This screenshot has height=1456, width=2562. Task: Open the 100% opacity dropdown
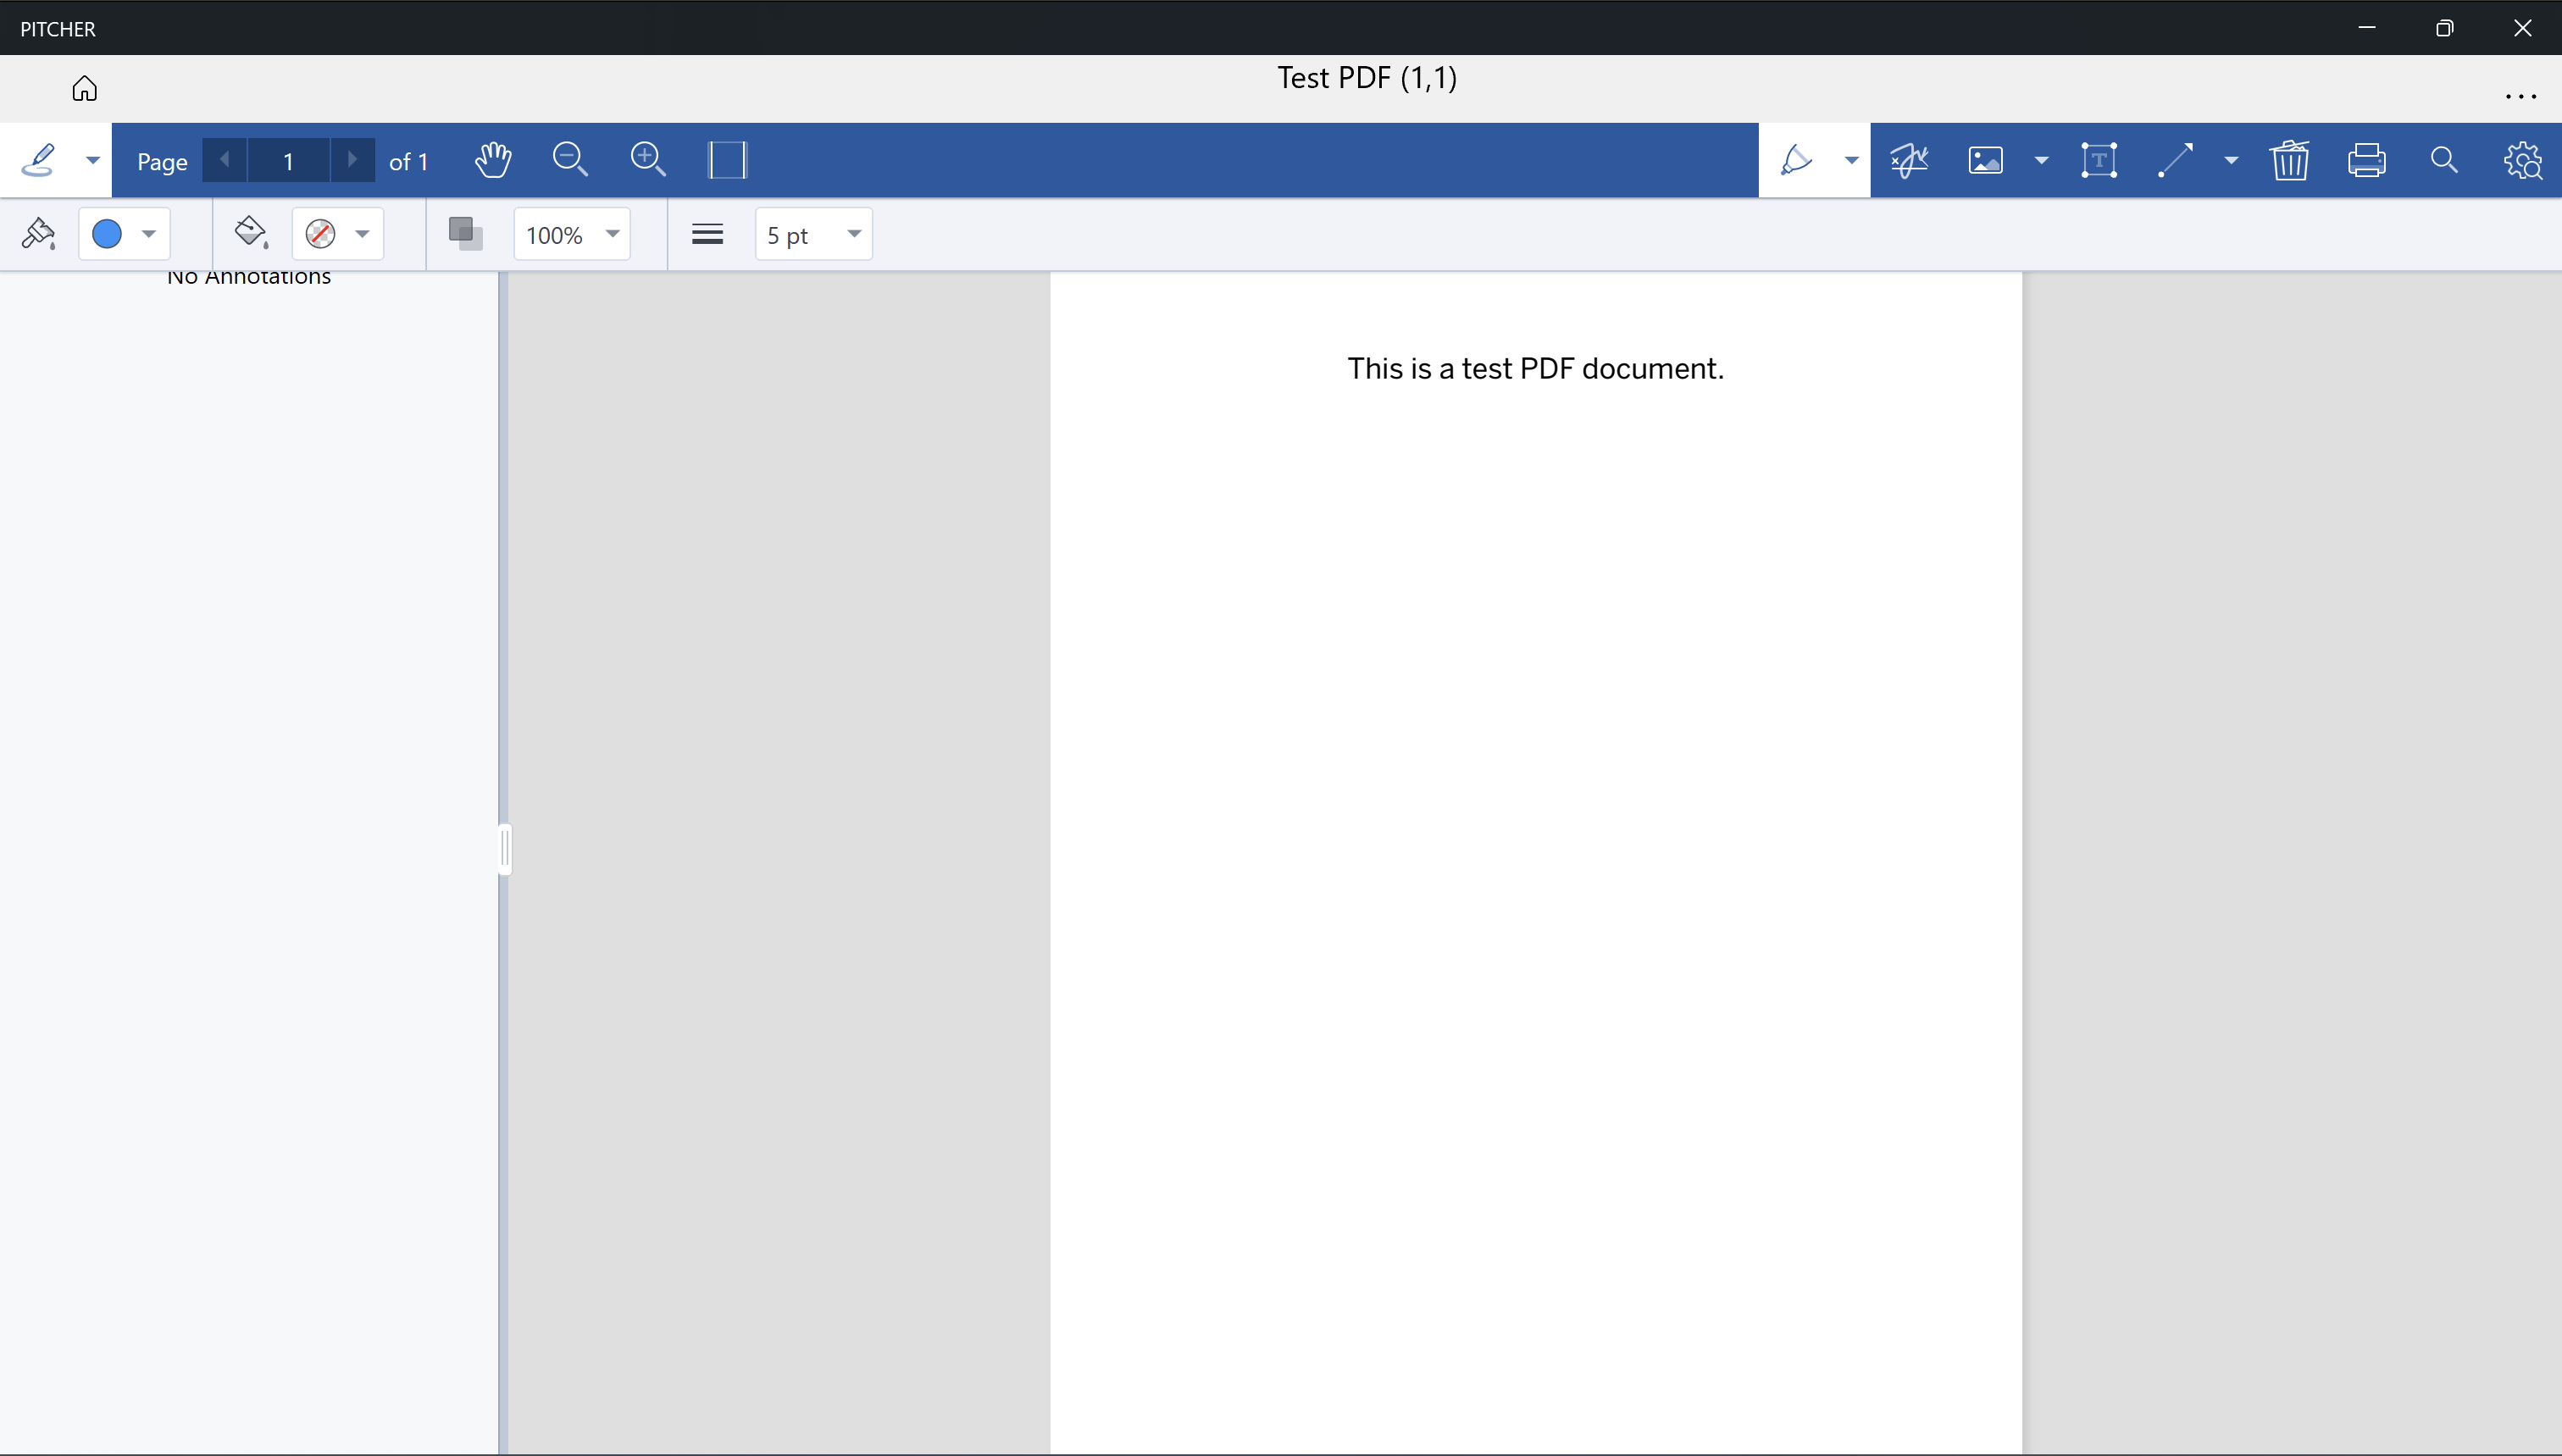point(572,235)
